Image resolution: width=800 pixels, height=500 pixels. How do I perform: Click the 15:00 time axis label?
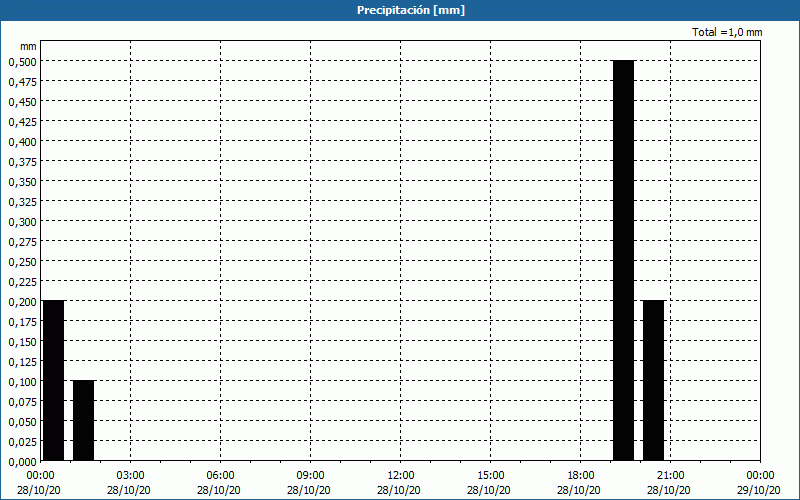click(491, 476)
